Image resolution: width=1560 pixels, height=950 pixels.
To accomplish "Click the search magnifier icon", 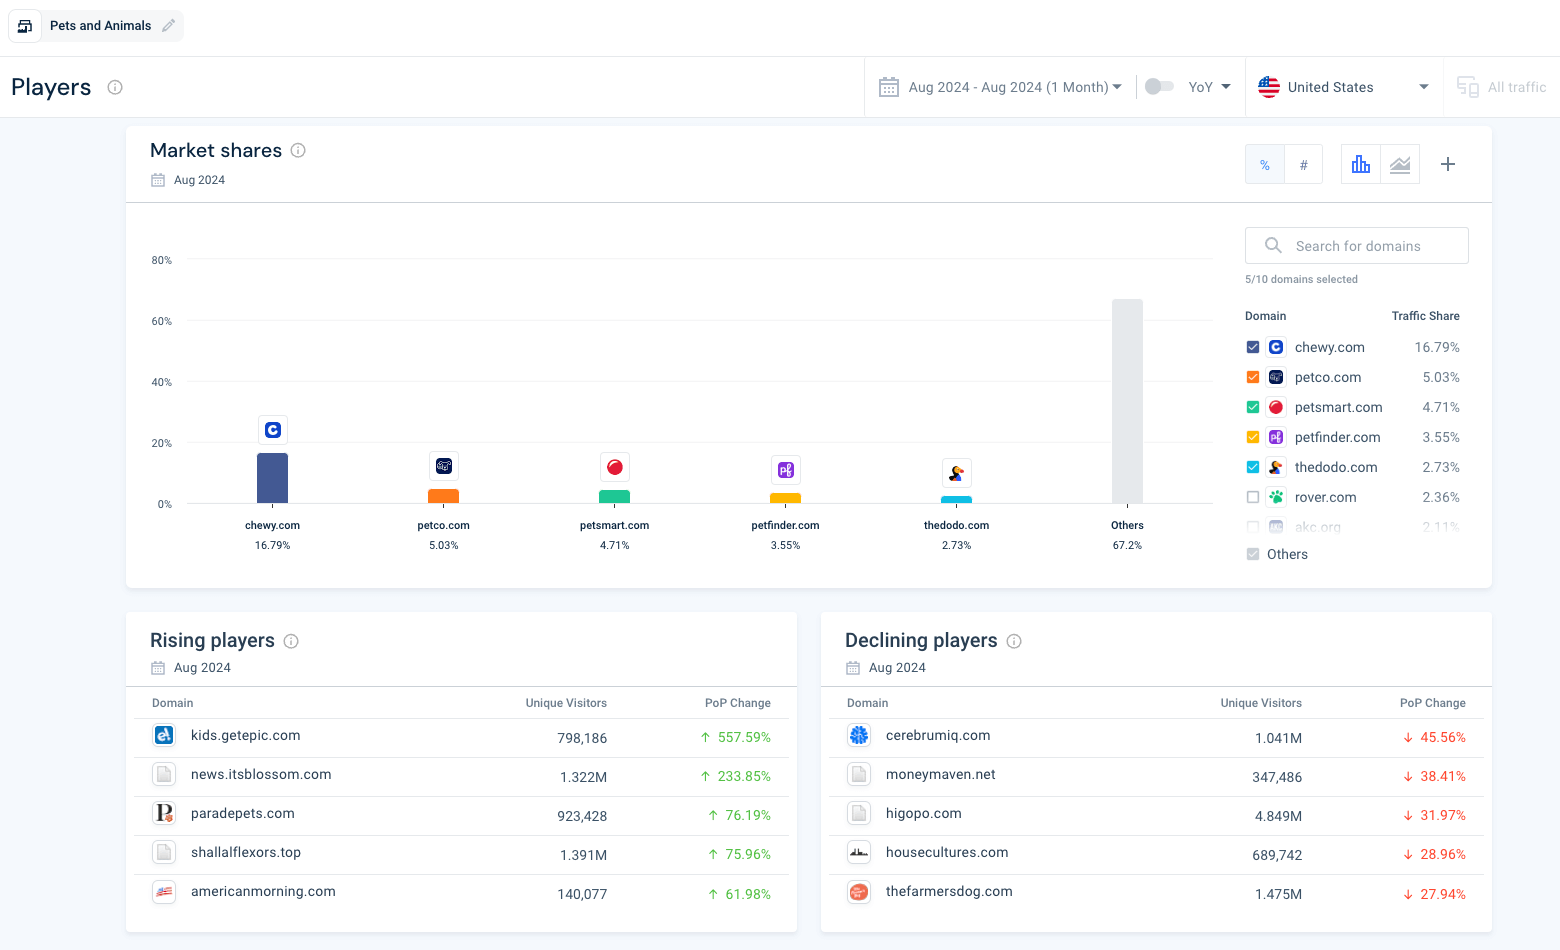I will pos(1273,245).
